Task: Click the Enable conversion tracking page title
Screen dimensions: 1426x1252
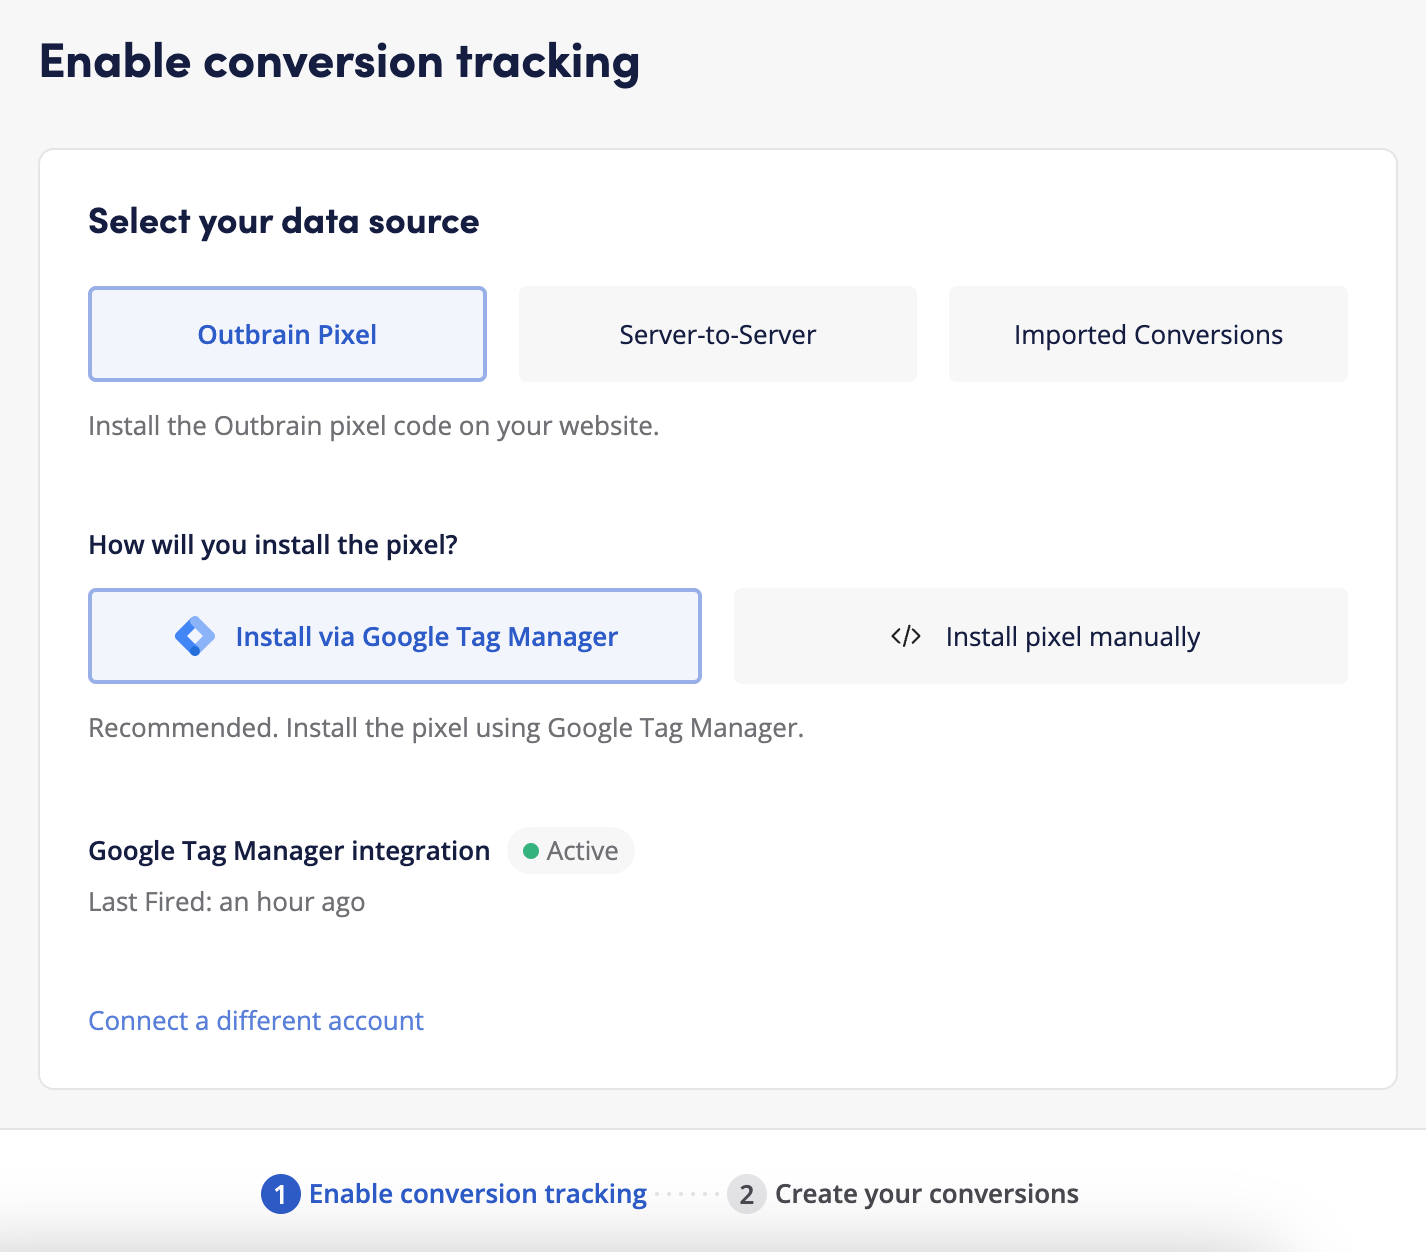Action: pos(339,62)
